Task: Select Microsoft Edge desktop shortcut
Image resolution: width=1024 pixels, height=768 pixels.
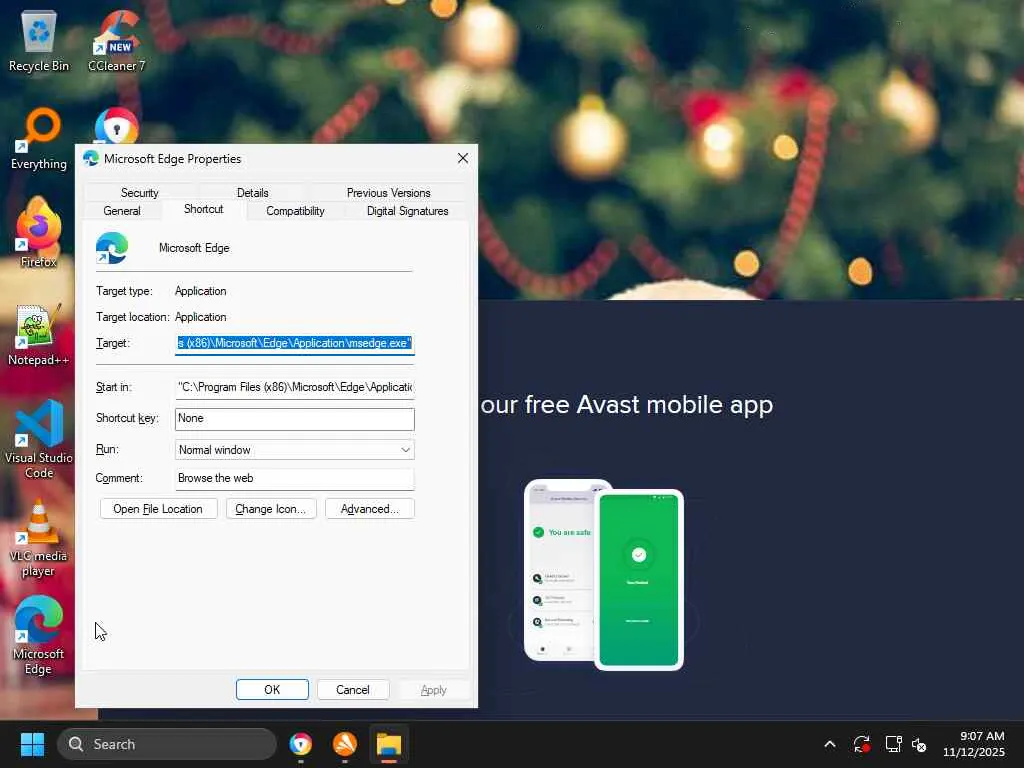Action: 39,635
